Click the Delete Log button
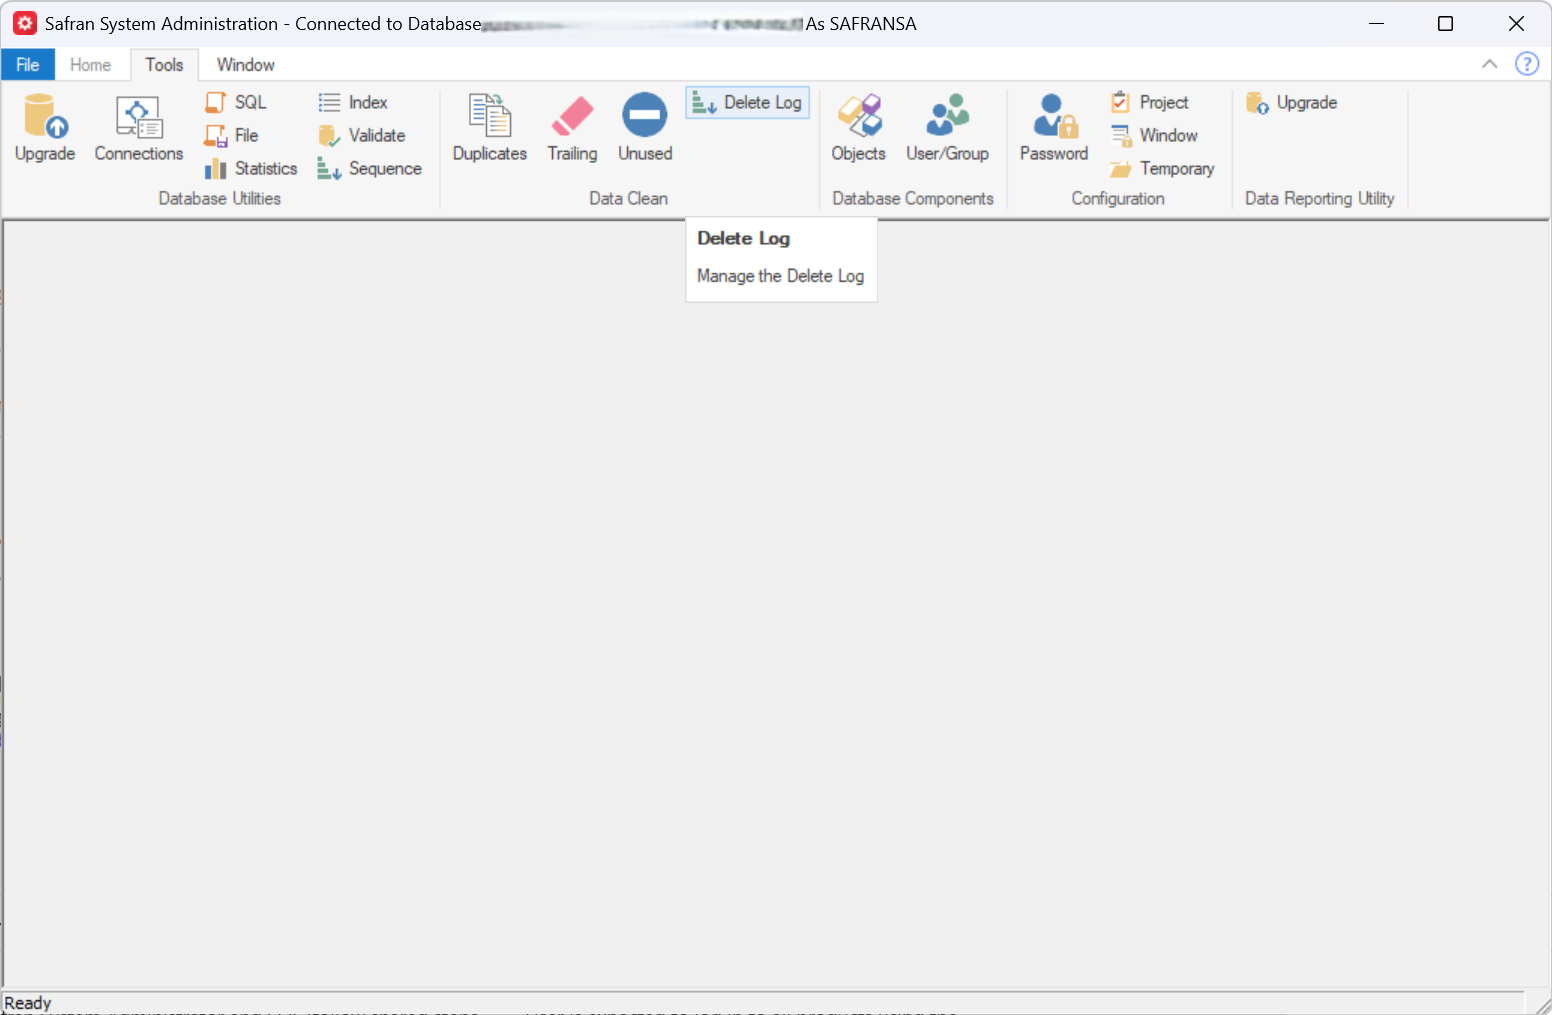 746,102
